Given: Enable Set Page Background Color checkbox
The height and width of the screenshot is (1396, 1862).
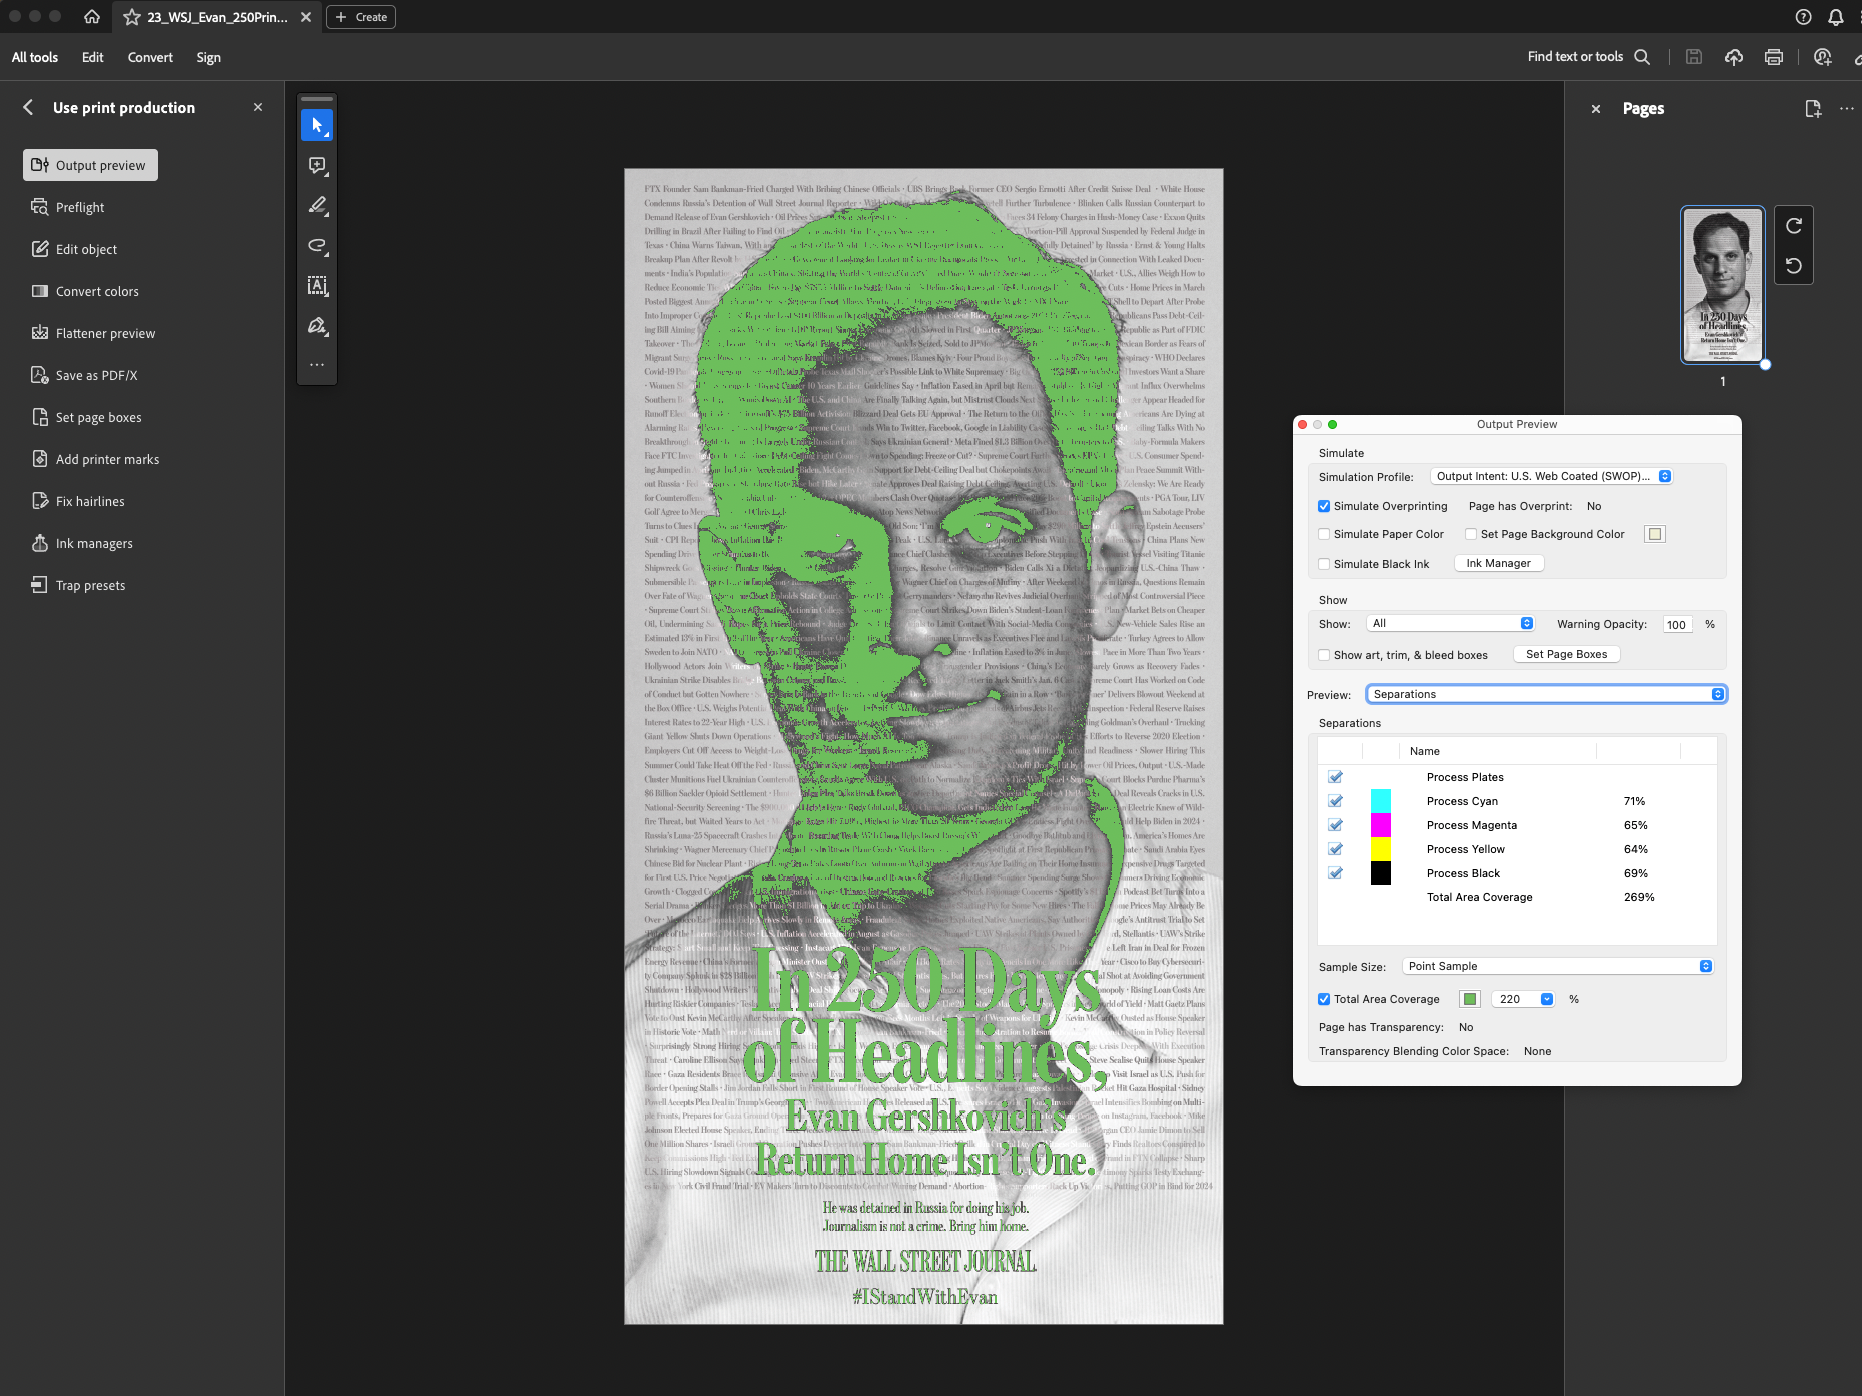Looking at the screenshot, I should (1471, 534).
